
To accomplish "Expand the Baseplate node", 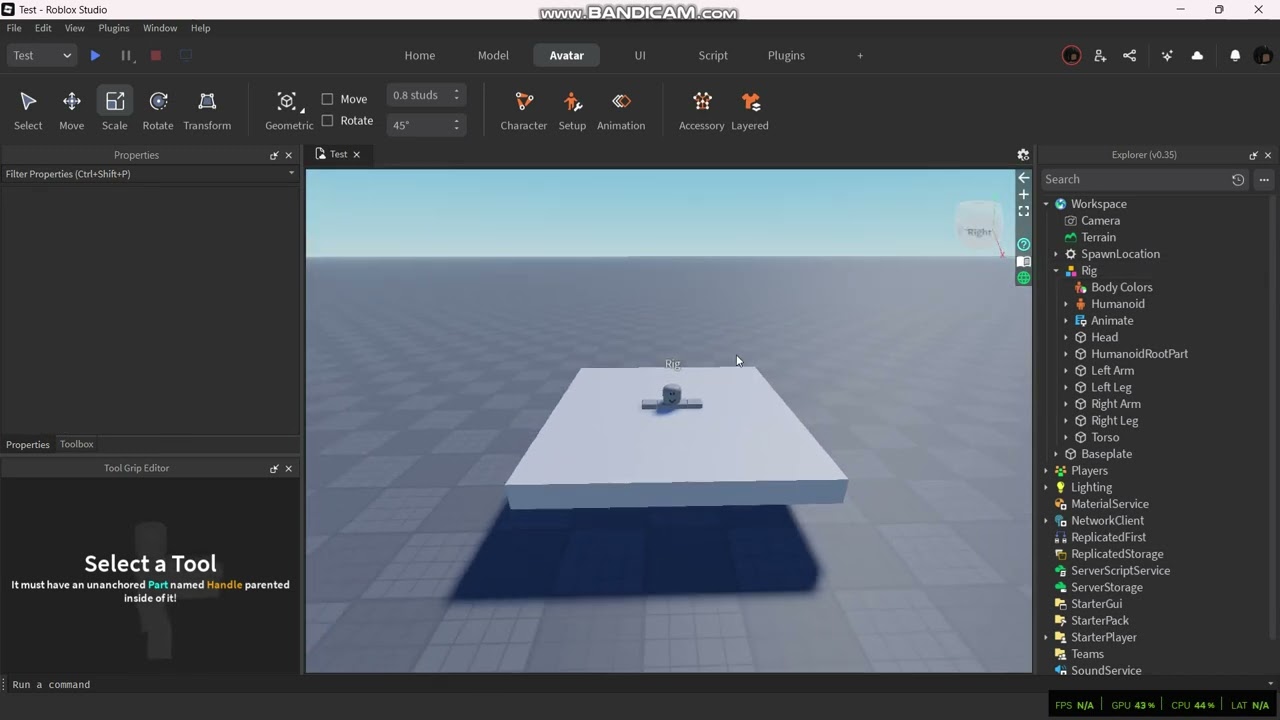I will 1056,454.
